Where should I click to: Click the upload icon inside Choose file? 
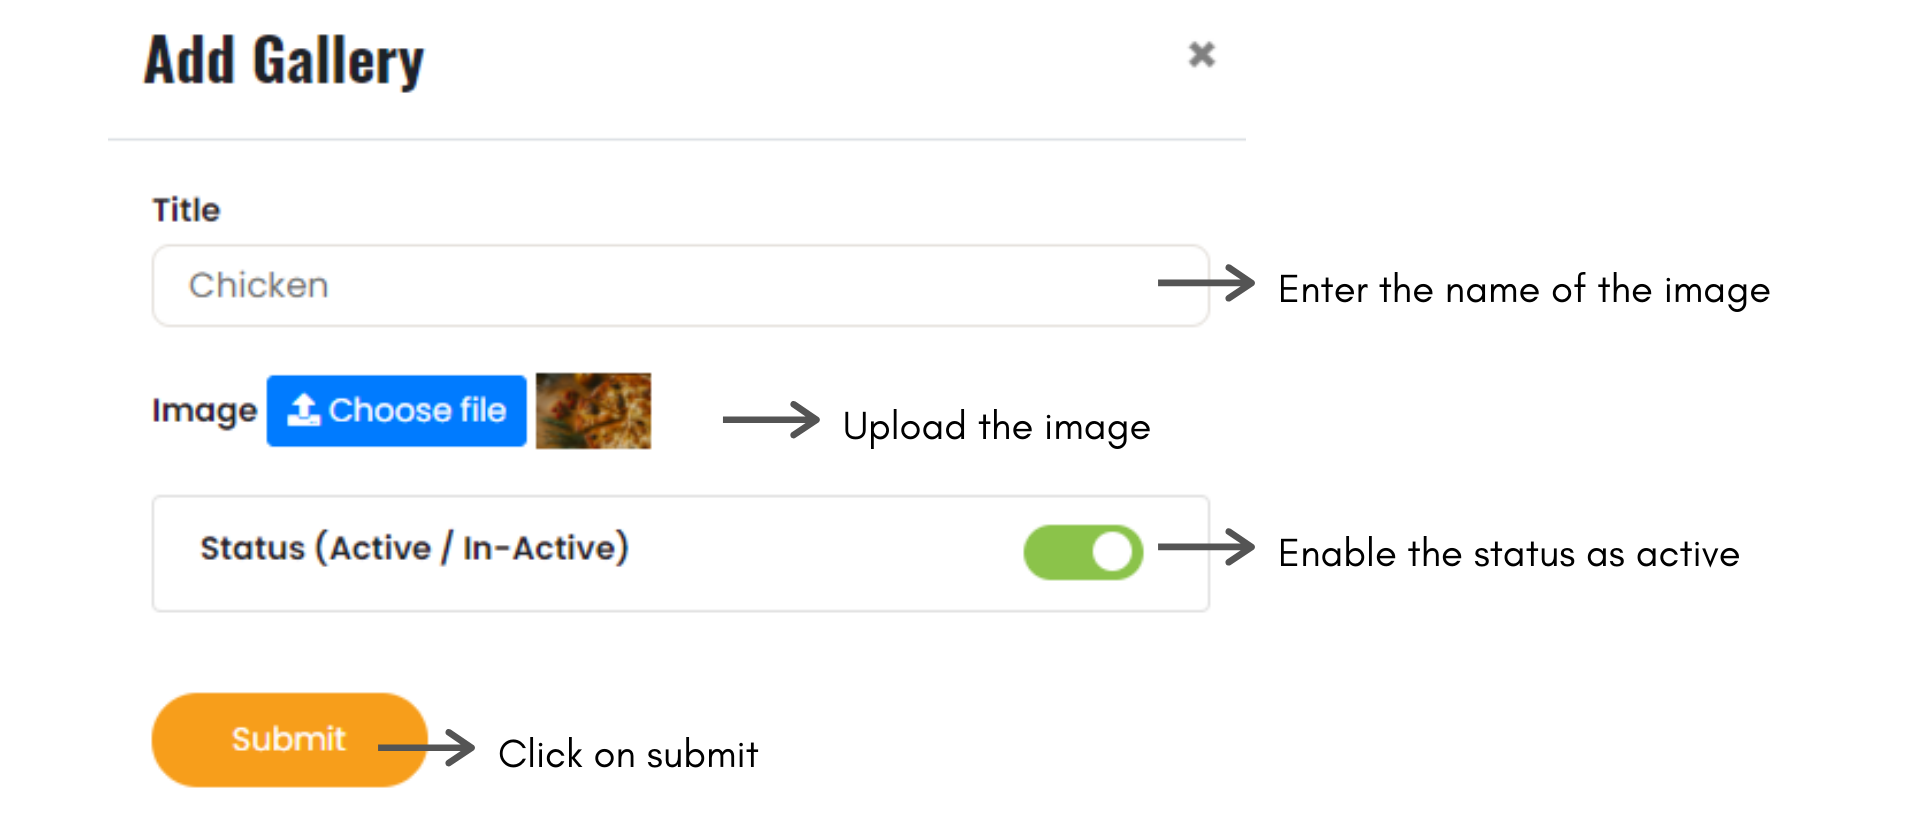click(x=303, y=409)
